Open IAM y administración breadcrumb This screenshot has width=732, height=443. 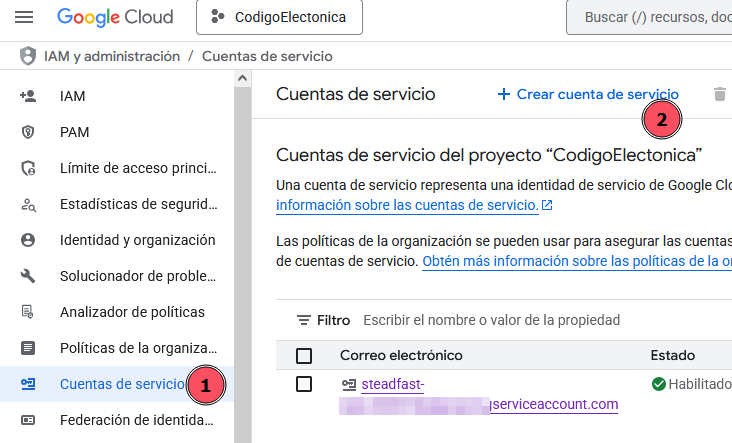coord(112,56)
